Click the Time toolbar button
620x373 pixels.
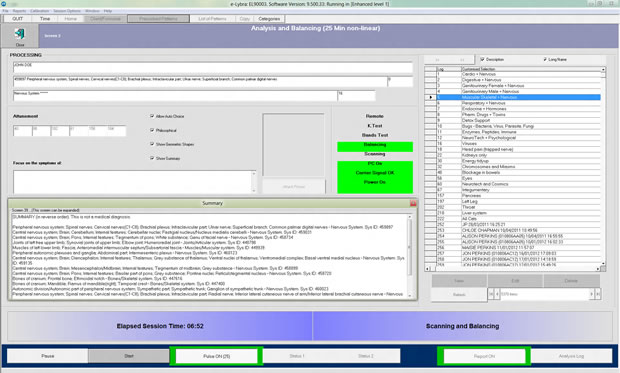point(45,19)
